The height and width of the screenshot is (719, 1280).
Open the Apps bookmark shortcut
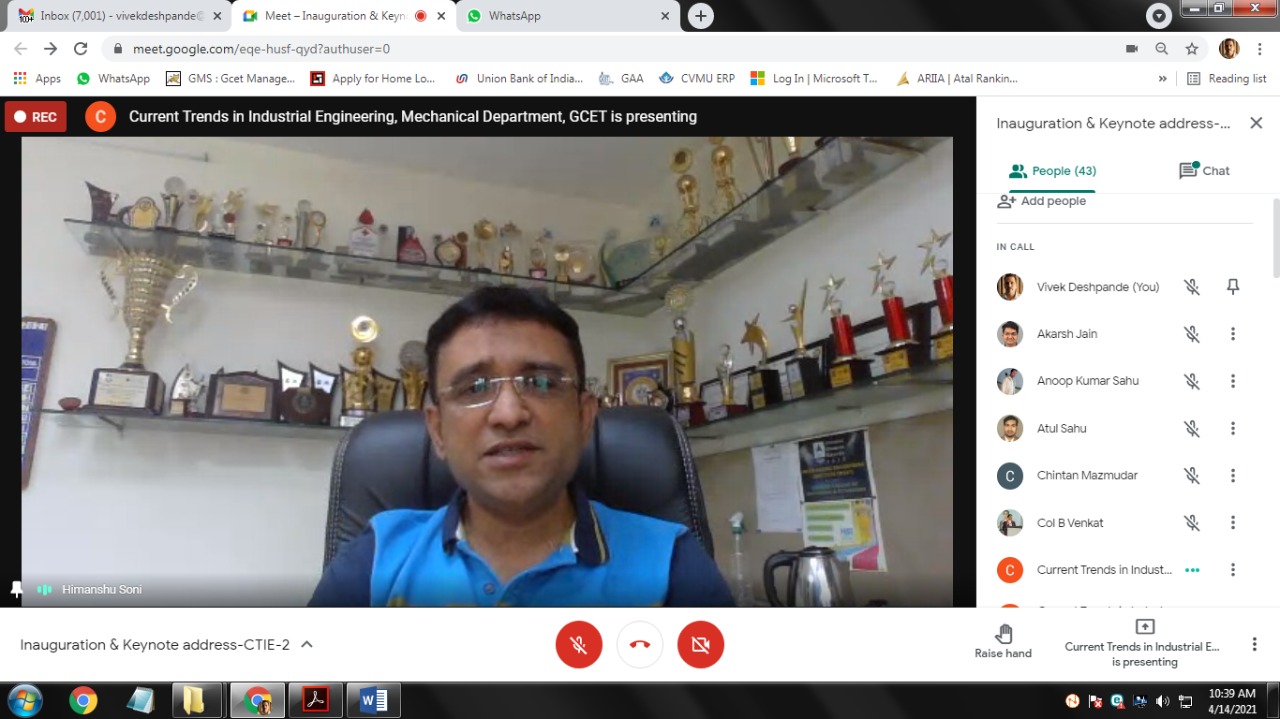pyautogui.click(x=37, y=78)
